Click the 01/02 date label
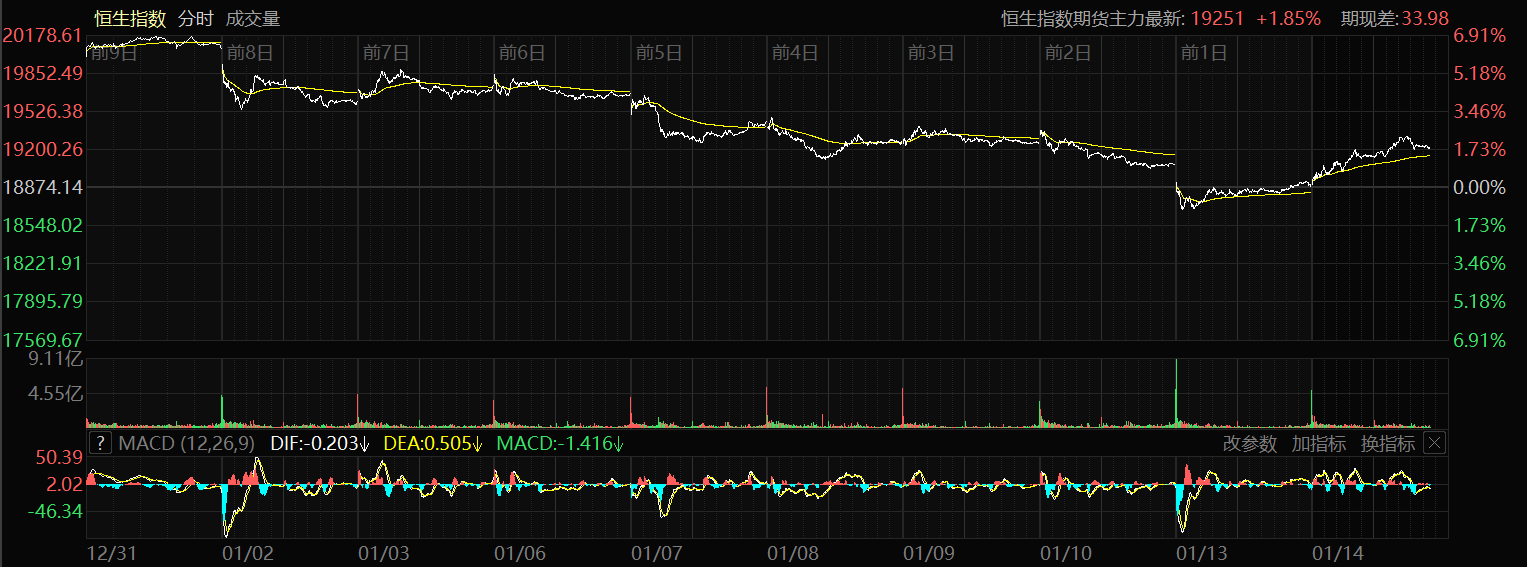 246,552
